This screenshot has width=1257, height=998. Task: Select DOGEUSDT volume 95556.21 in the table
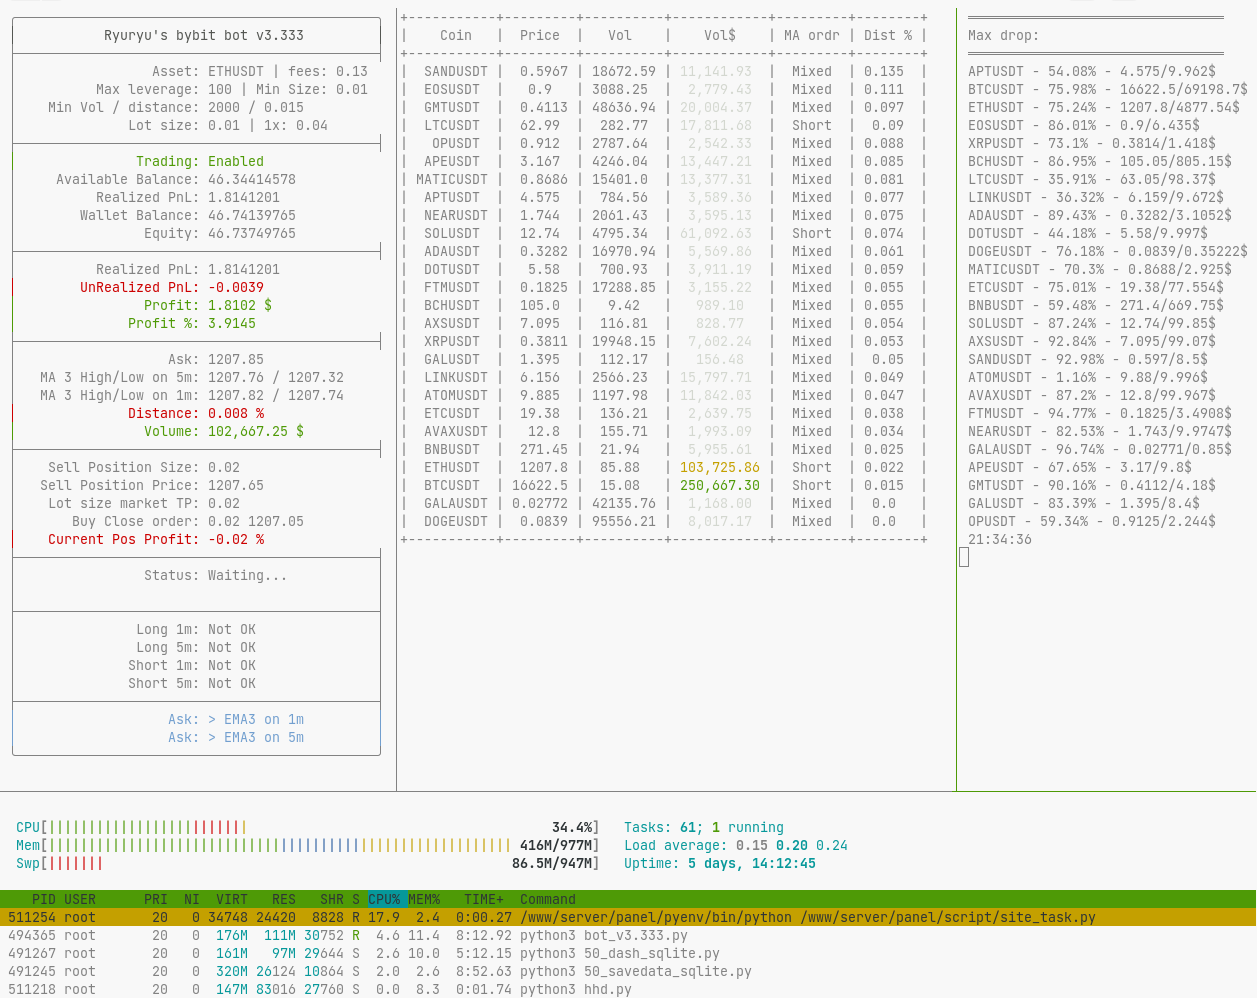coord(624,521)
